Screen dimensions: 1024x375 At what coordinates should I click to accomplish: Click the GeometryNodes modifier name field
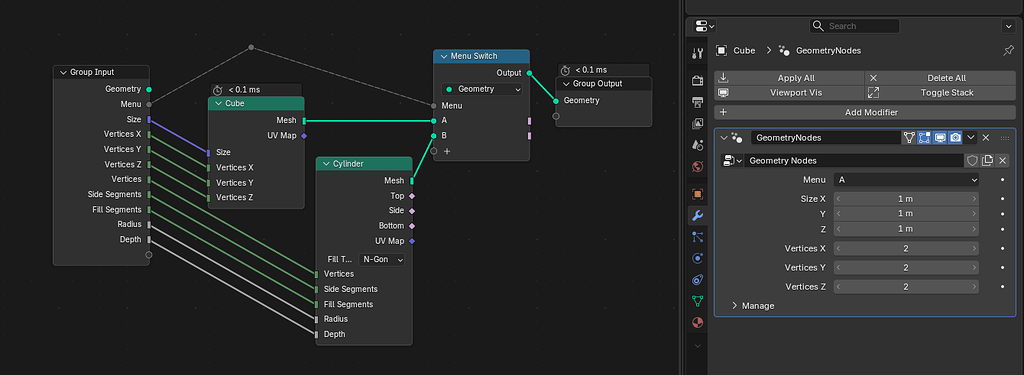825,138
